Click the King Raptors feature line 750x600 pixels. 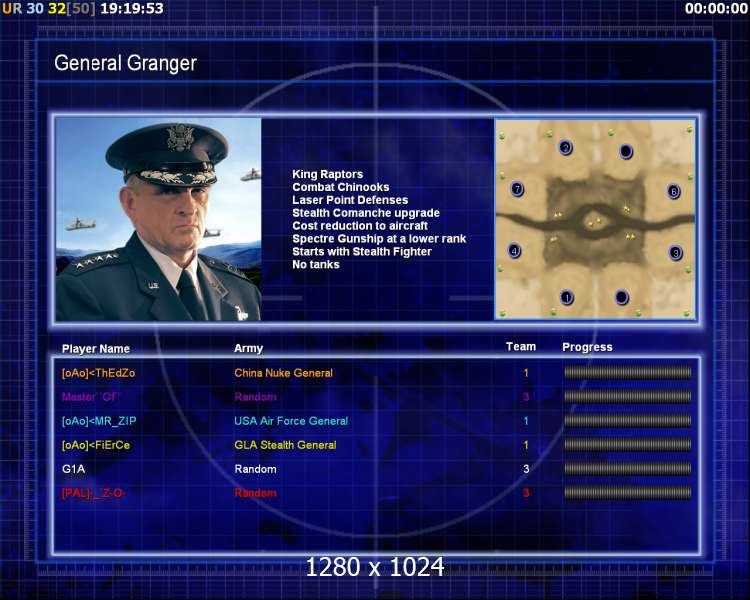point(328,174)
